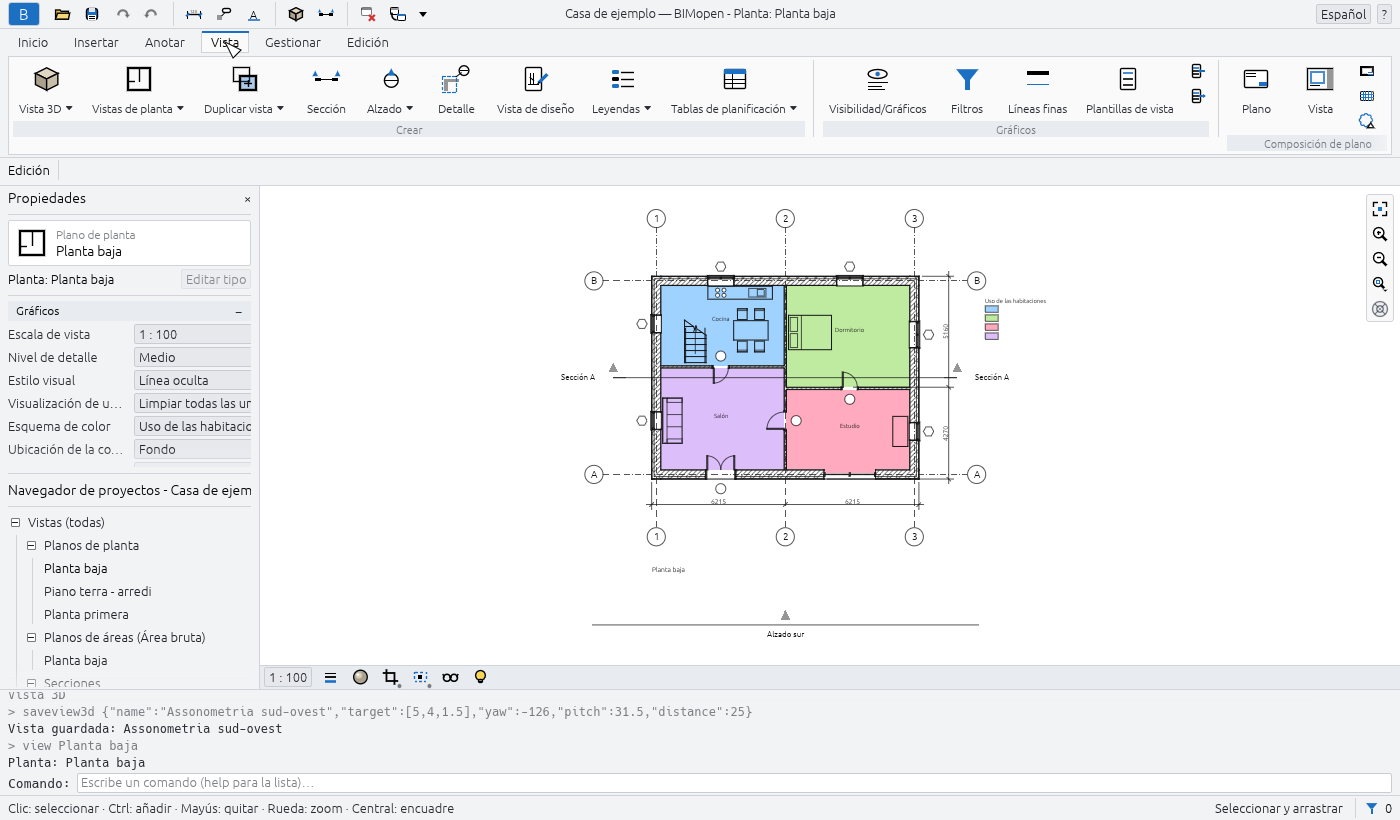
Task: Open Plantillas de vista
Action: [x=1129, y=90]
